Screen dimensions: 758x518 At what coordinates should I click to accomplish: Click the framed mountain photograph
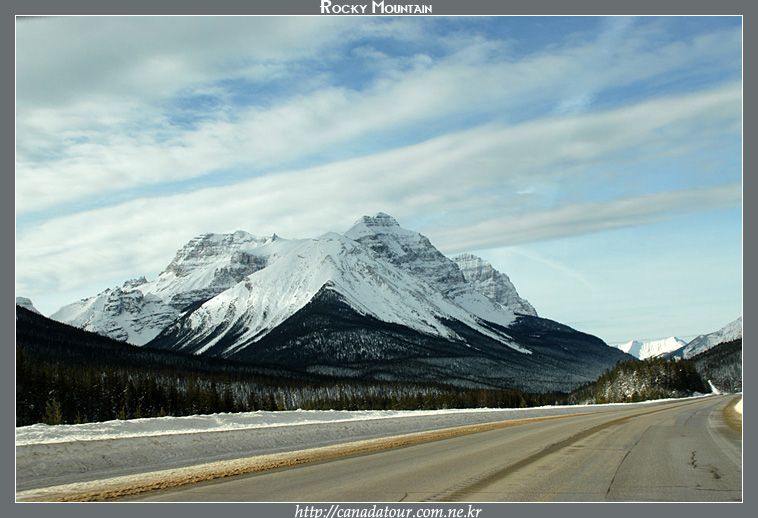(x=379, y=259)
